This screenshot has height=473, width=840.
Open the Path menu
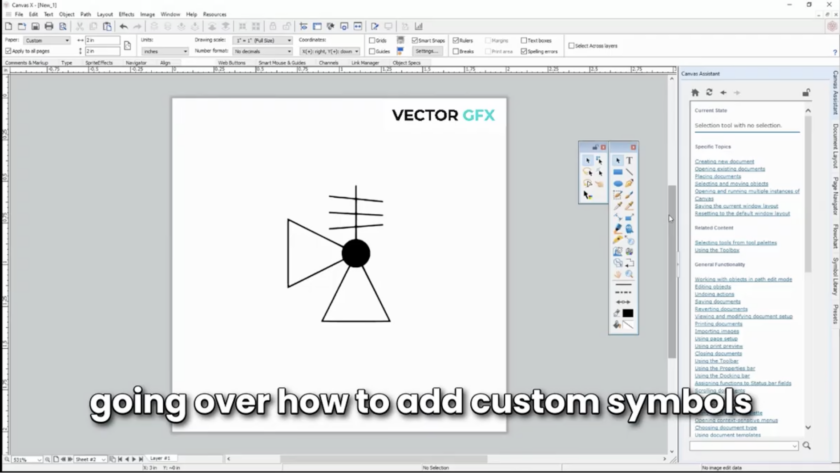86,14
